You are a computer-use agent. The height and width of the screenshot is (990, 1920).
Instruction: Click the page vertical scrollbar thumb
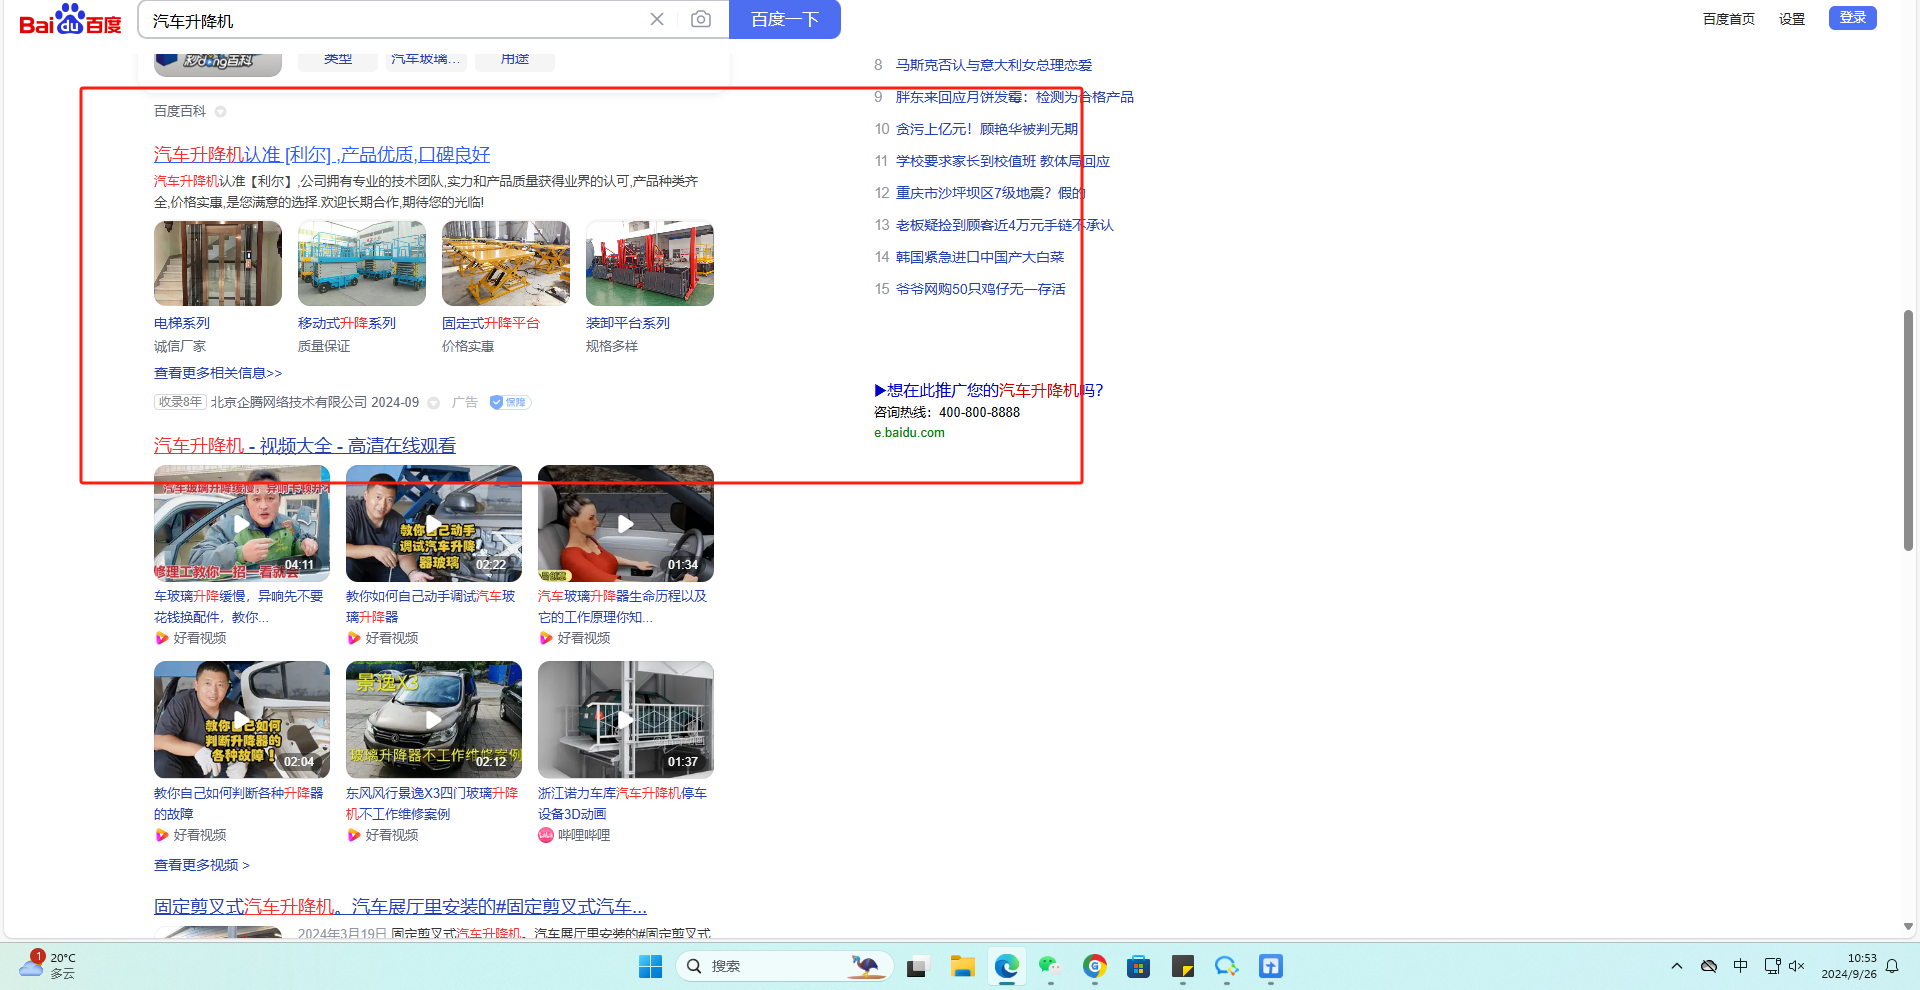click(1908, 430)
